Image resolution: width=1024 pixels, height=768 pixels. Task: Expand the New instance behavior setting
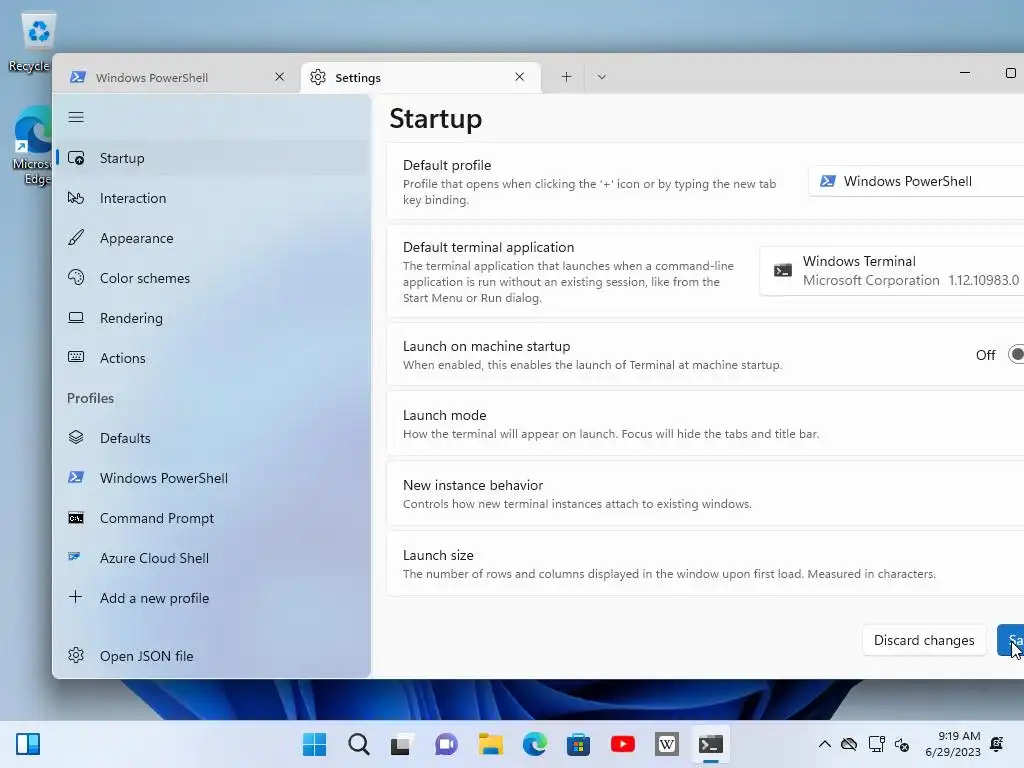(x=705, y=494)
